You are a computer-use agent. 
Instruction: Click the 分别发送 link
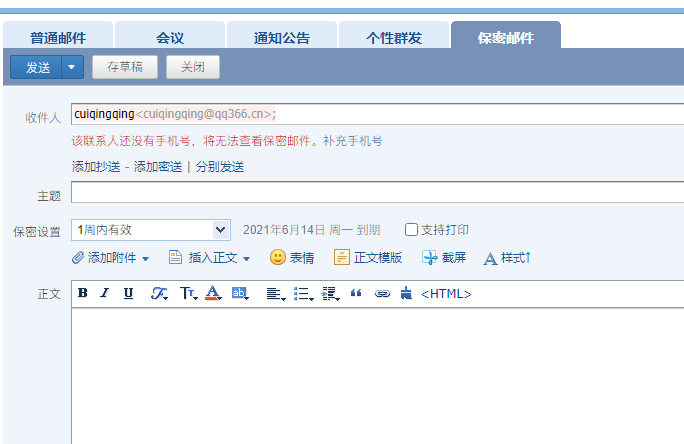click(x=220, y=167)
